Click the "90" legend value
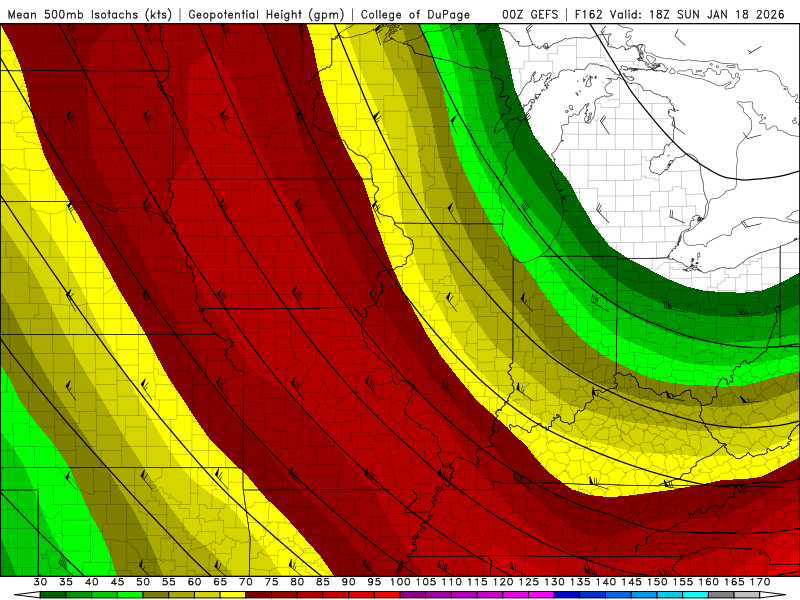 (348, 582)
